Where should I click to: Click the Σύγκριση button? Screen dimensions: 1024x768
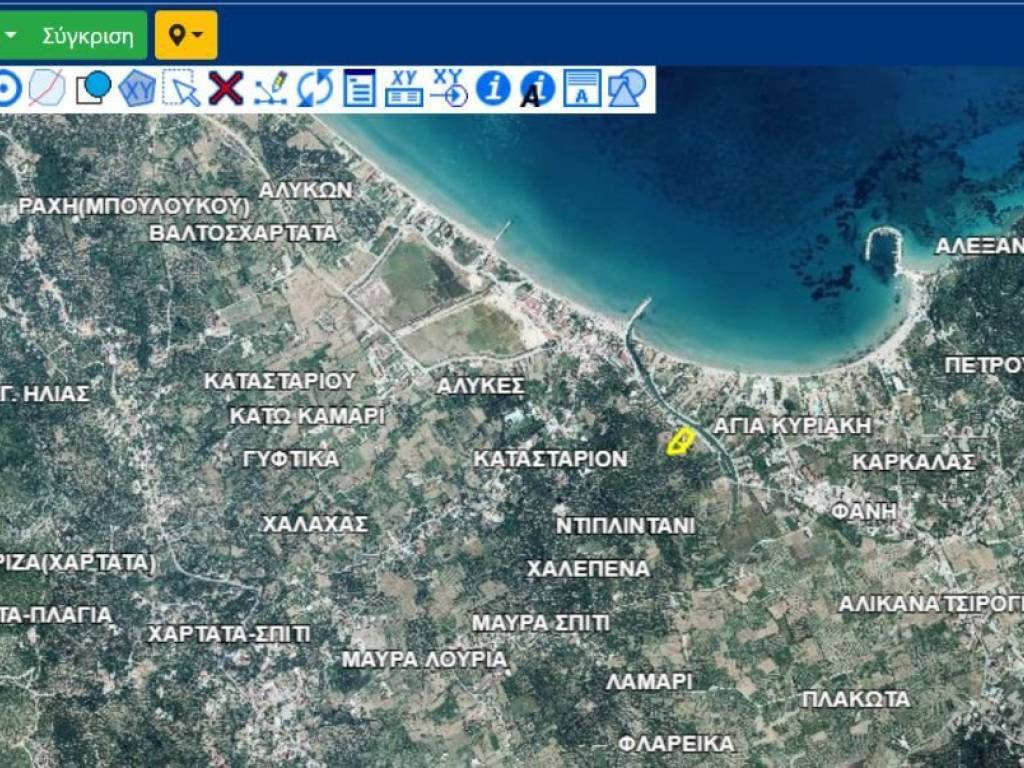(87, 36)
